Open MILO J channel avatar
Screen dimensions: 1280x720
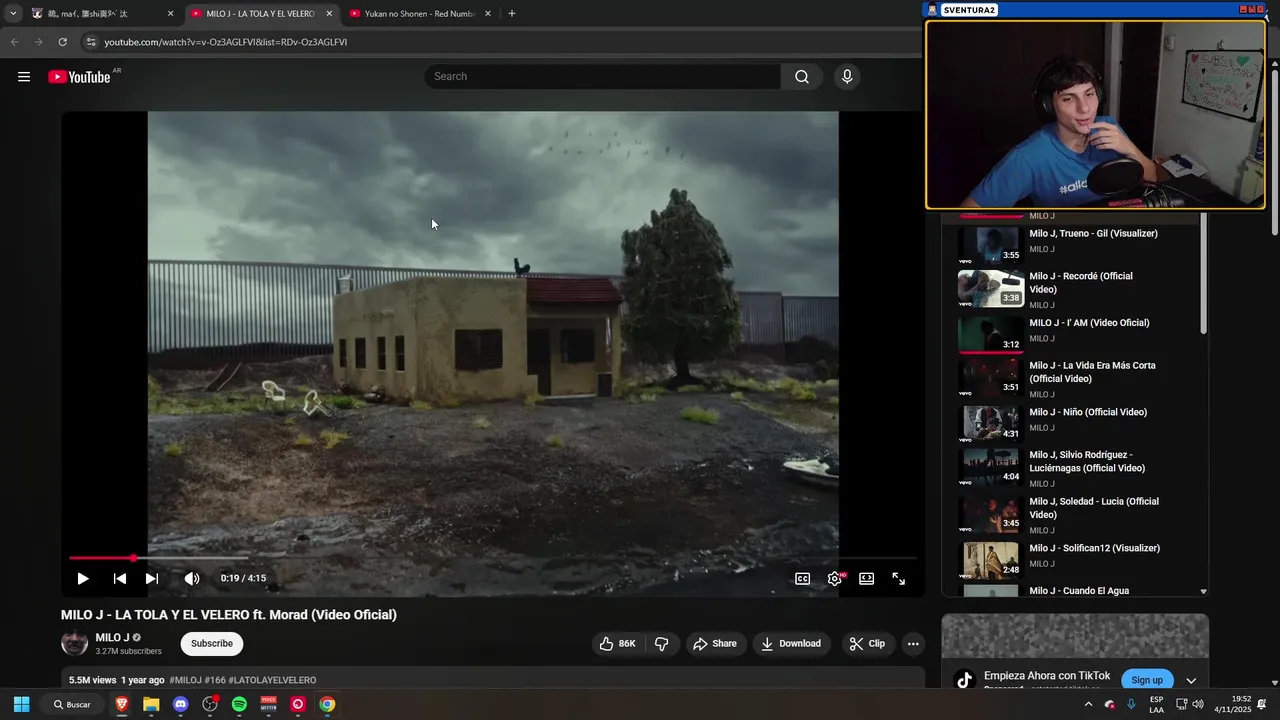[x=75, y=644]
